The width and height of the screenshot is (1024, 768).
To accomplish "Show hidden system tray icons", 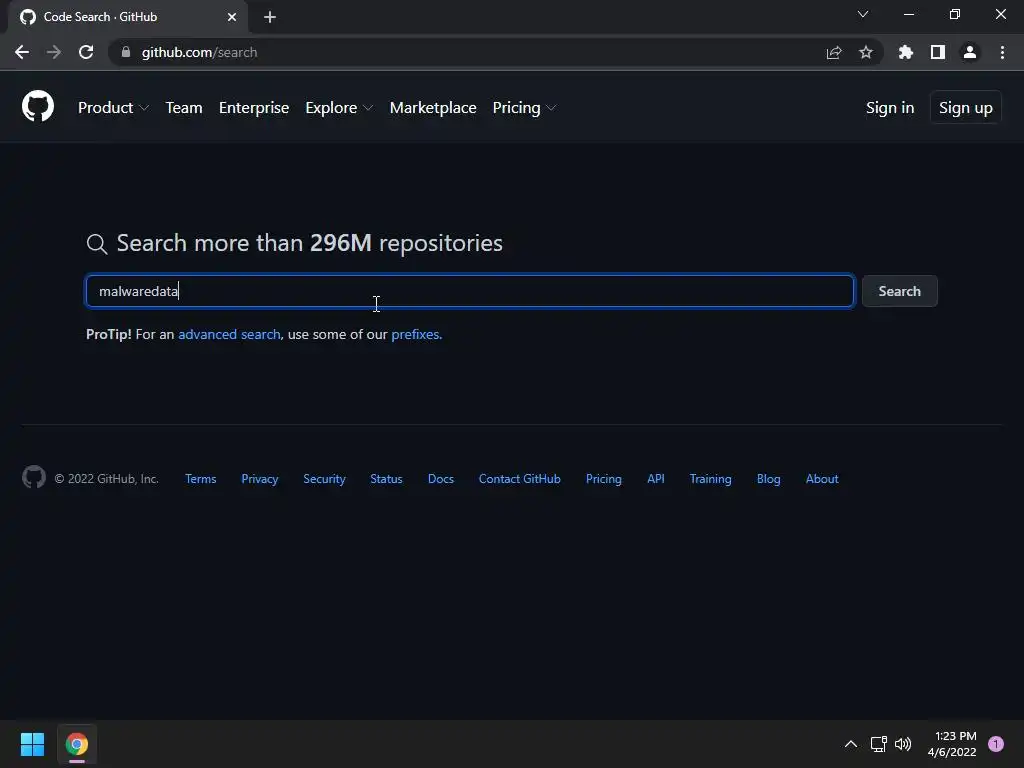I will coord(850,744).
